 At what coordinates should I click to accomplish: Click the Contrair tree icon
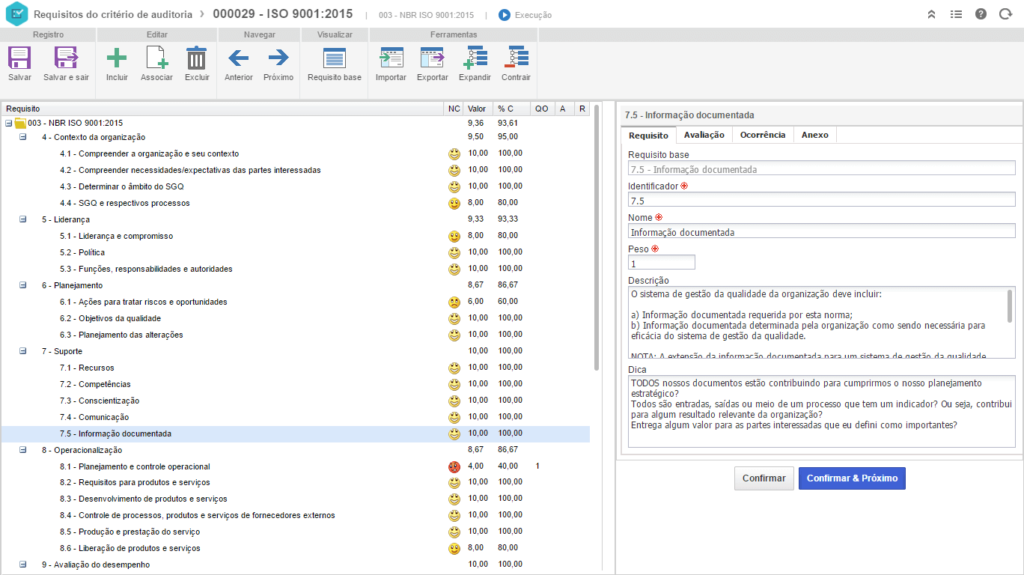(x=516, y=58)
